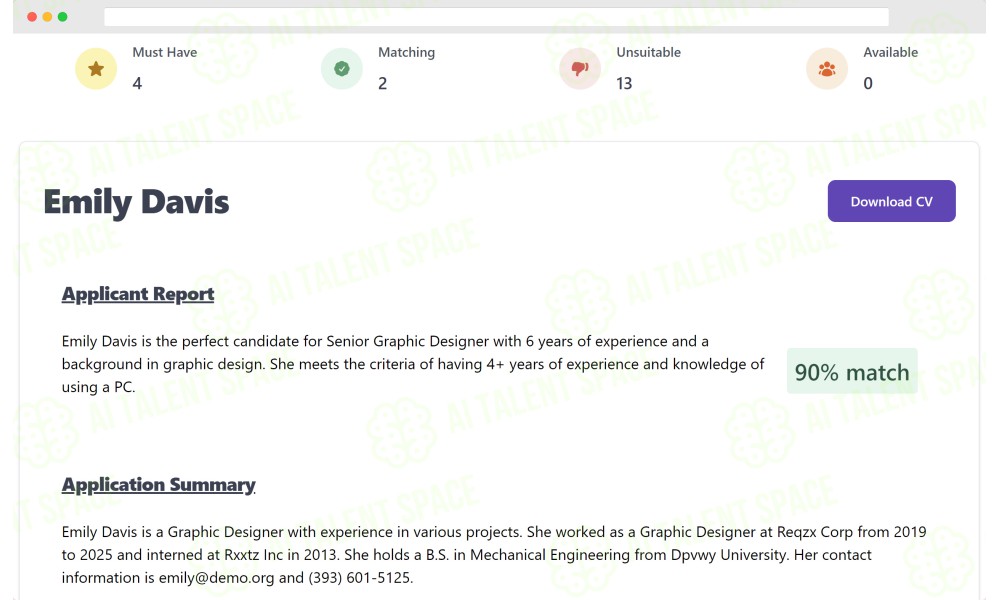Click the 90% match badge
1000x600 pixels.
pos(852,371)
